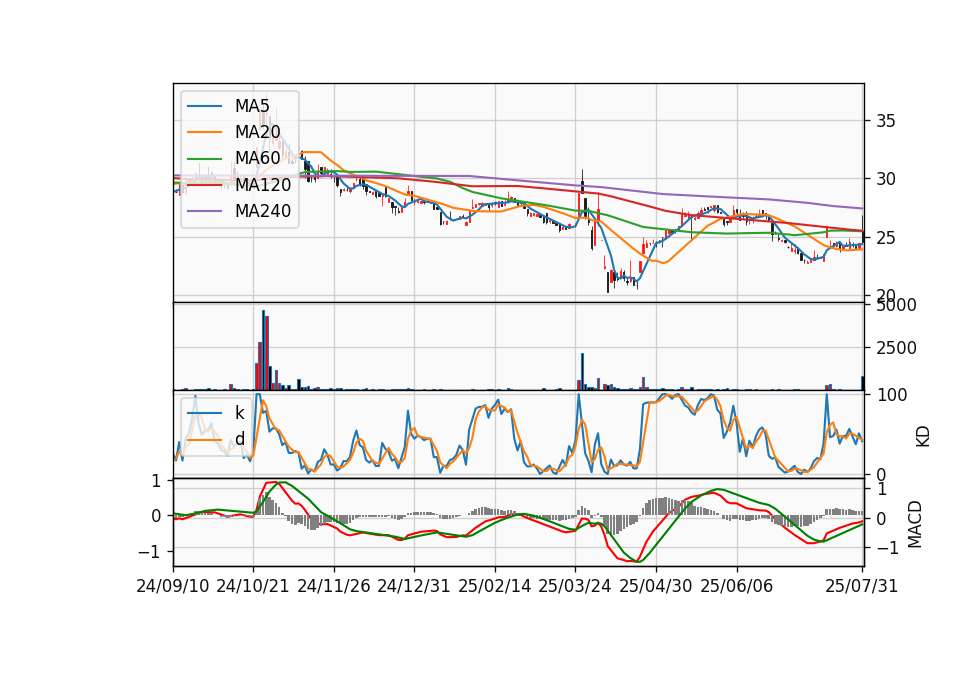Click the MA120 legend label
This screenshot has height=690, width=960.
point(263,184)
